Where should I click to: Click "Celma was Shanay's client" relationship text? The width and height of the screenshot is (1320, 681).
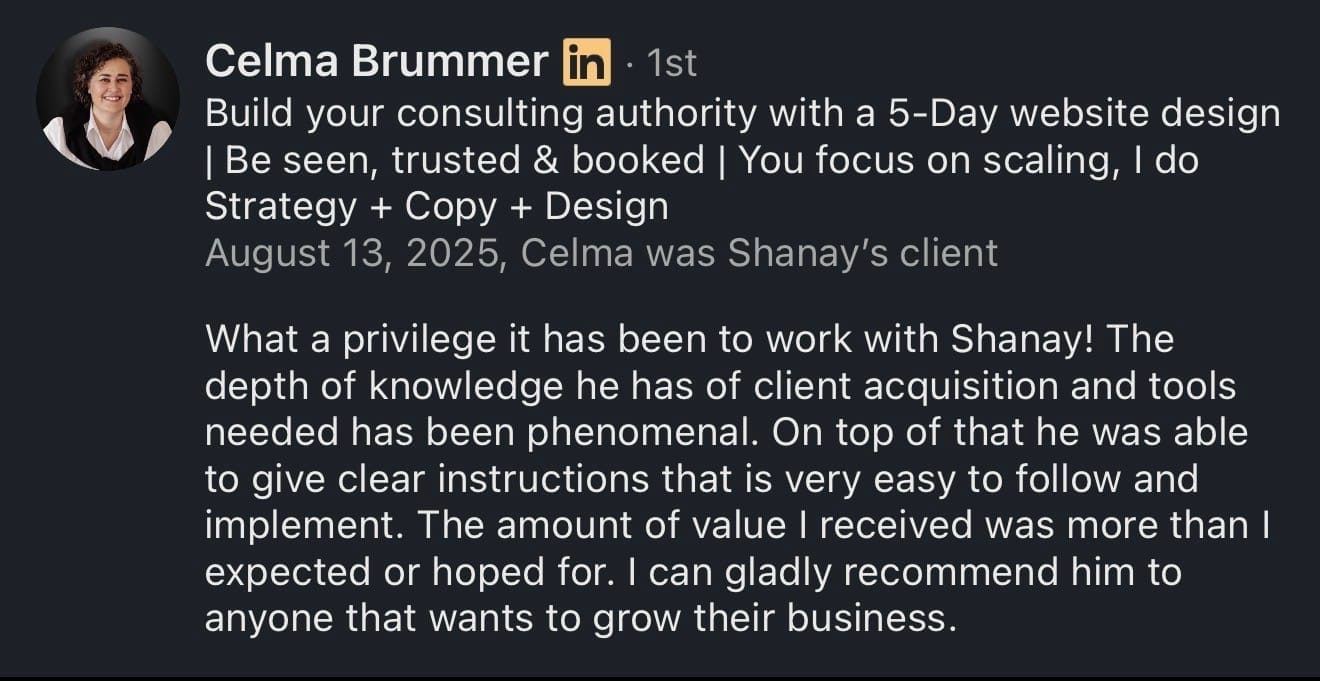click(x=760, y=252)
